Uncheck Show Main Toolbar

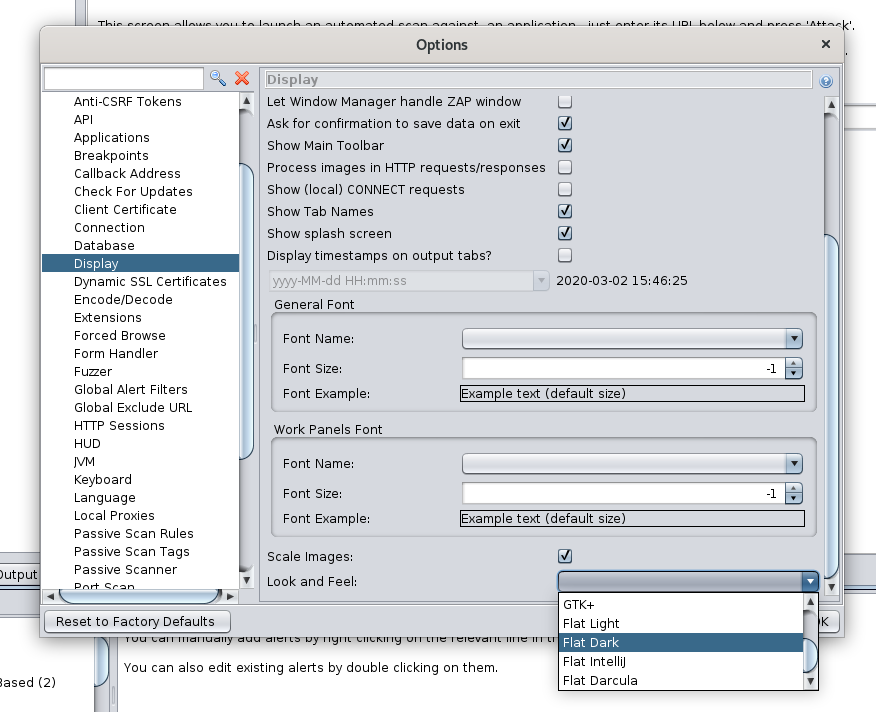tap(565, 145)
